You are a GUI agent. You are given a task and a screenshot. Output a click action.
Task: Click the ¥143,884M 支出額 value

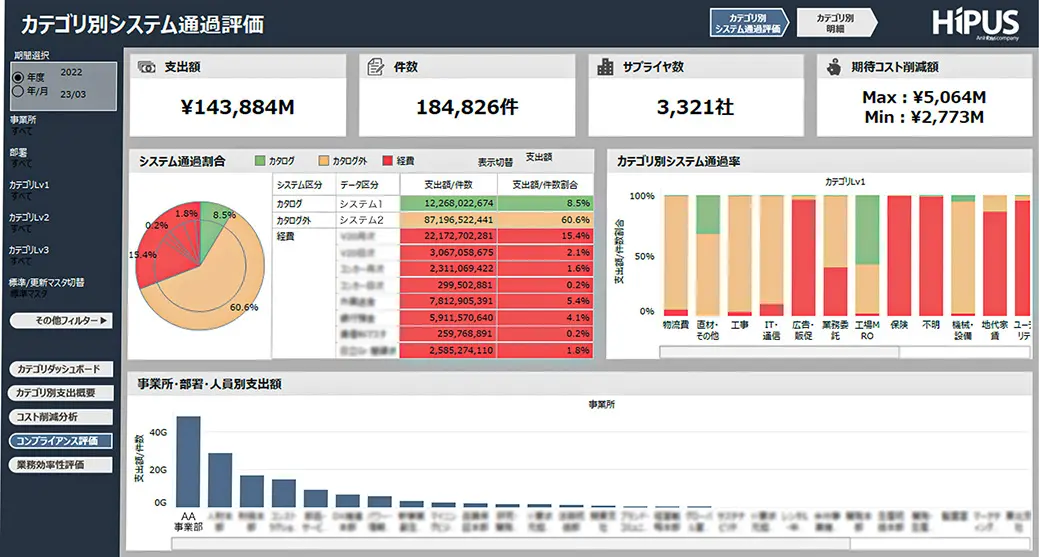point(237,107)
